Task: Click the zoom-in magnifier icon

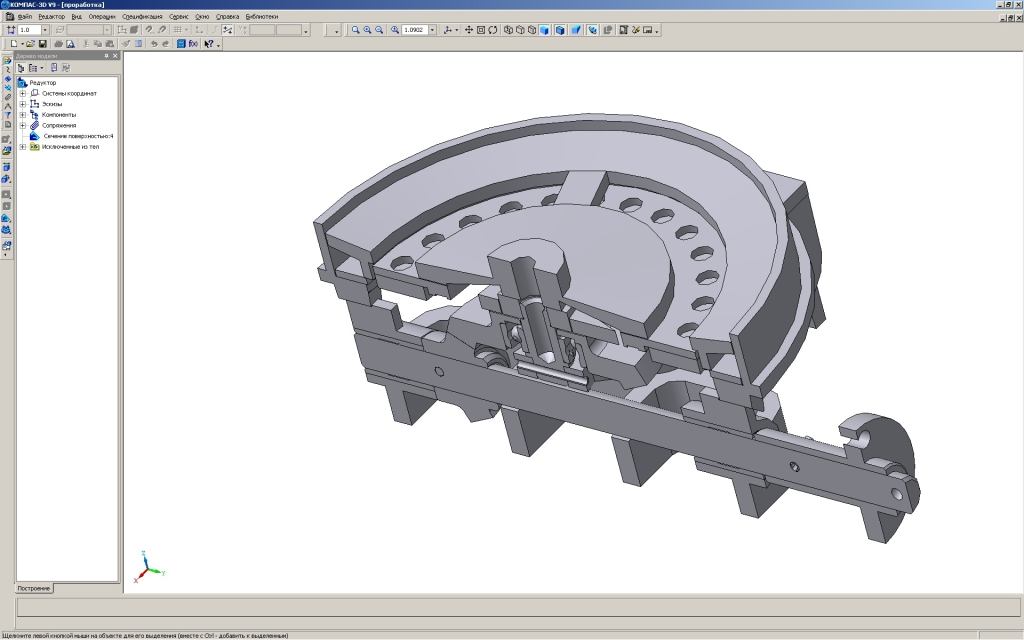Action: tap(368, 30)
